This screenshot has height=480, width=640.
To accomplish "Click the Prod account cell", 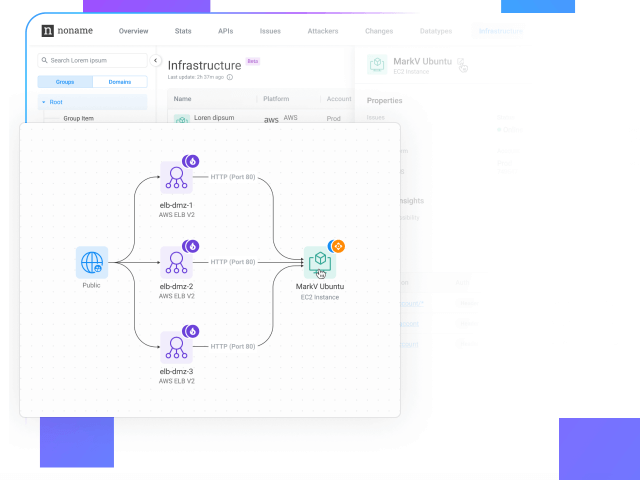I will (x=333, y=118).
